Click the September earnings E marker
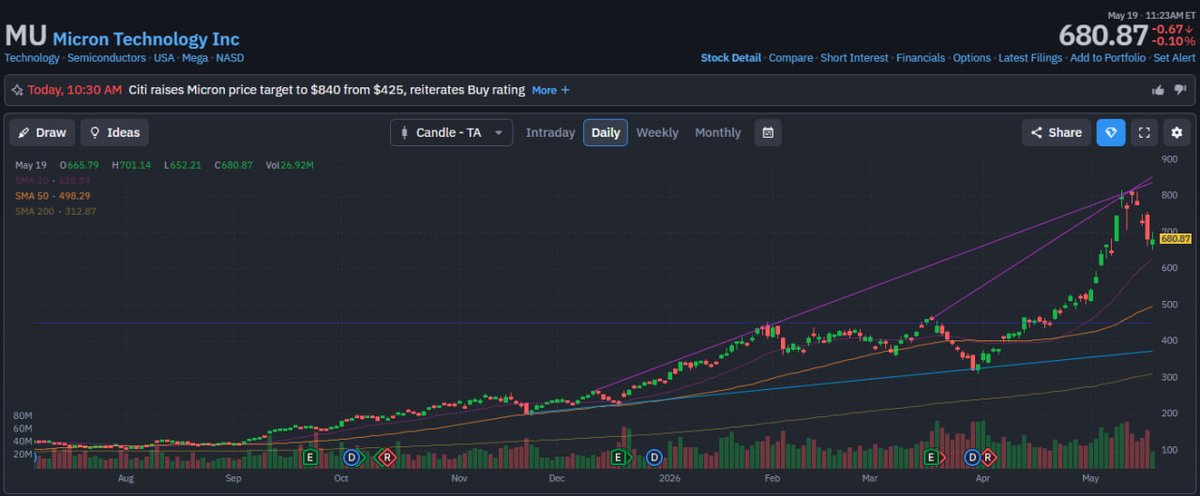This screenshot has width=1200, height=496. click(310, 457)
